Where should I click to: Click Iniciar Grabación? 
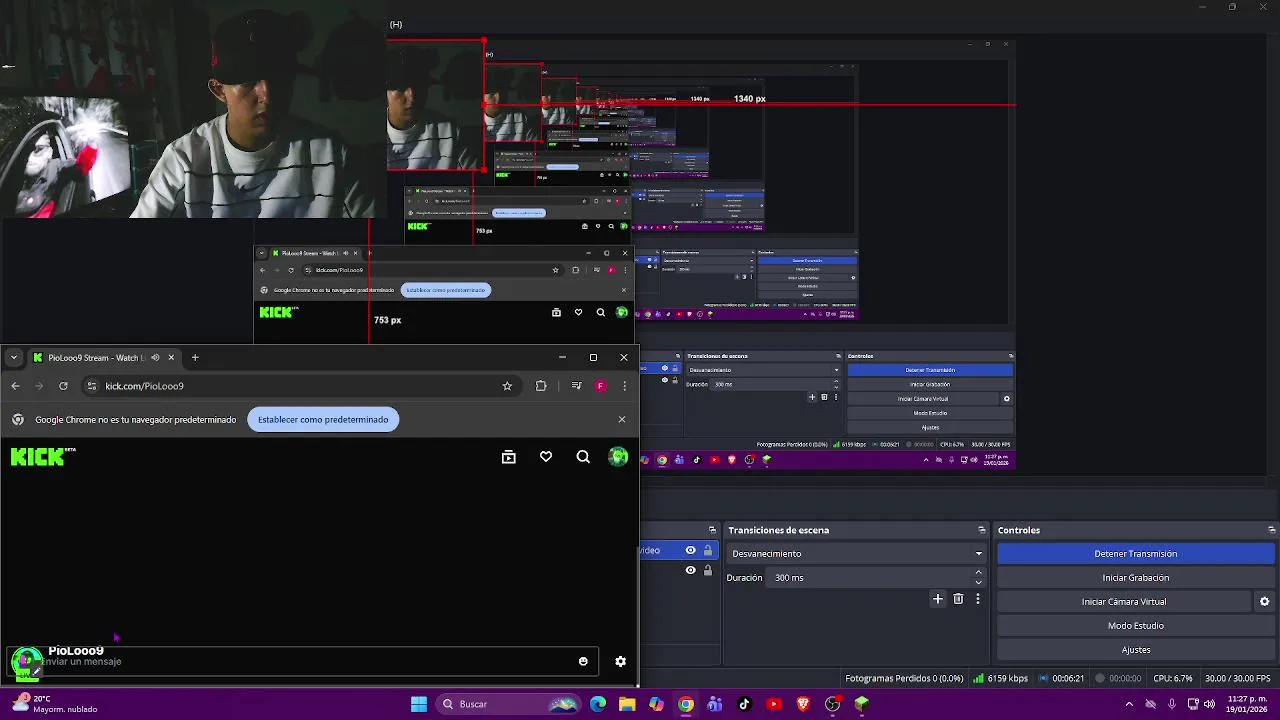coord(1136,578)
